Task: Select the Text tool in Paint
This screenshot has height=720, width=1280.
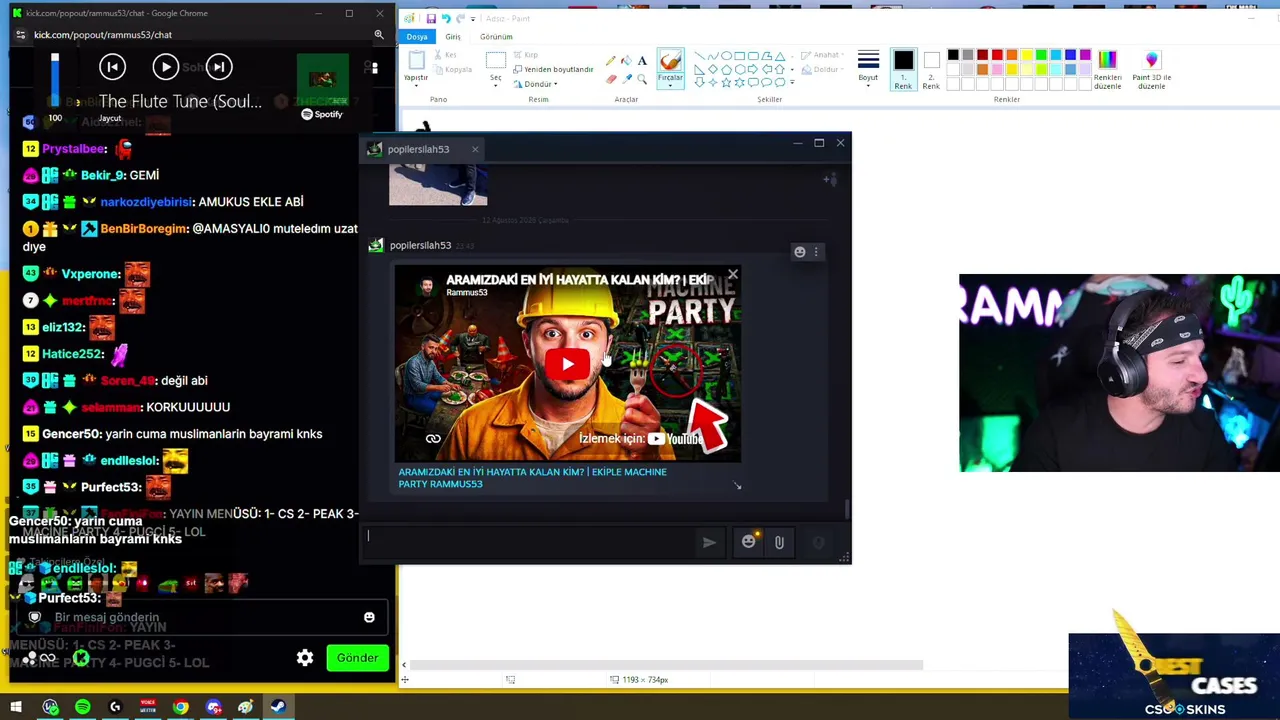Action: [642, 61]
